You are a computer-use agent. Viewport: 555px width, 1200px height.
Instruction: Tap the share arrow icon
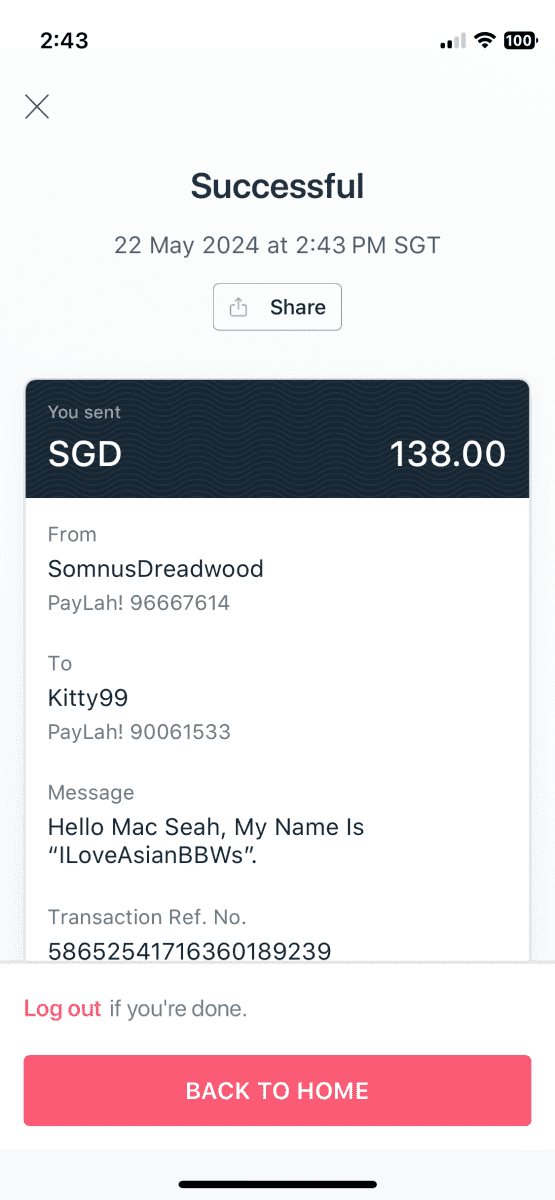point(238,307)
